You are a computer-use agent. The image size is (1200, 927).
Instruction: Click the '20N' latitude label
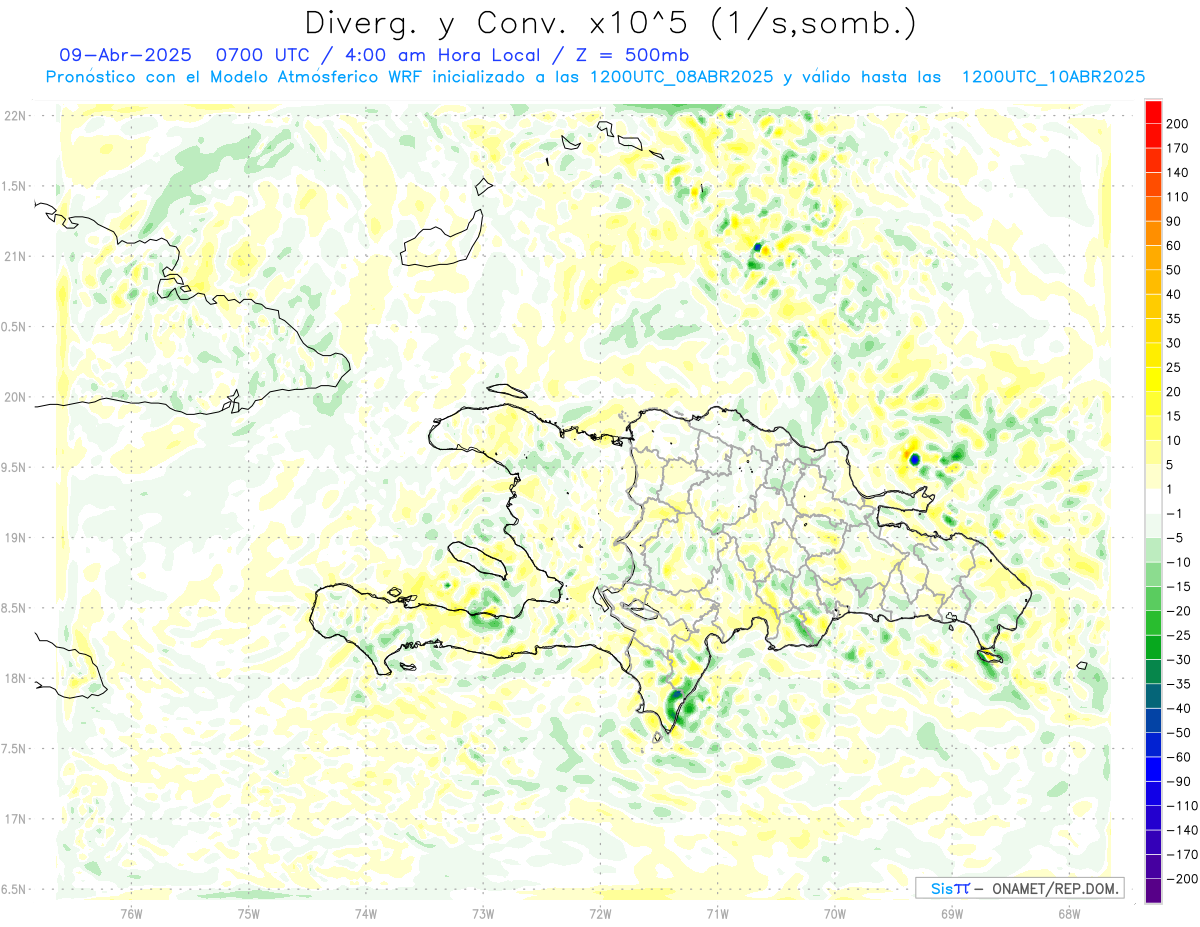[14, 397]
